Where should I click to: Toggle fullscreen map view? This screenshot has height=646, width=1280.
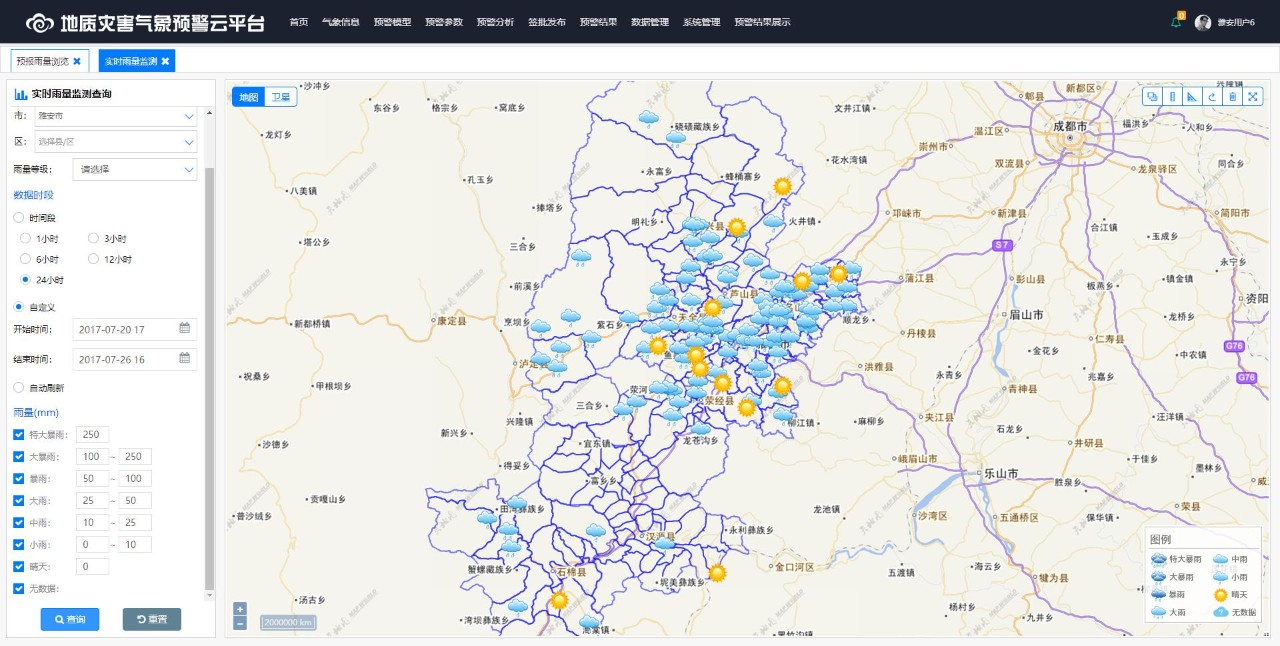1252,96
